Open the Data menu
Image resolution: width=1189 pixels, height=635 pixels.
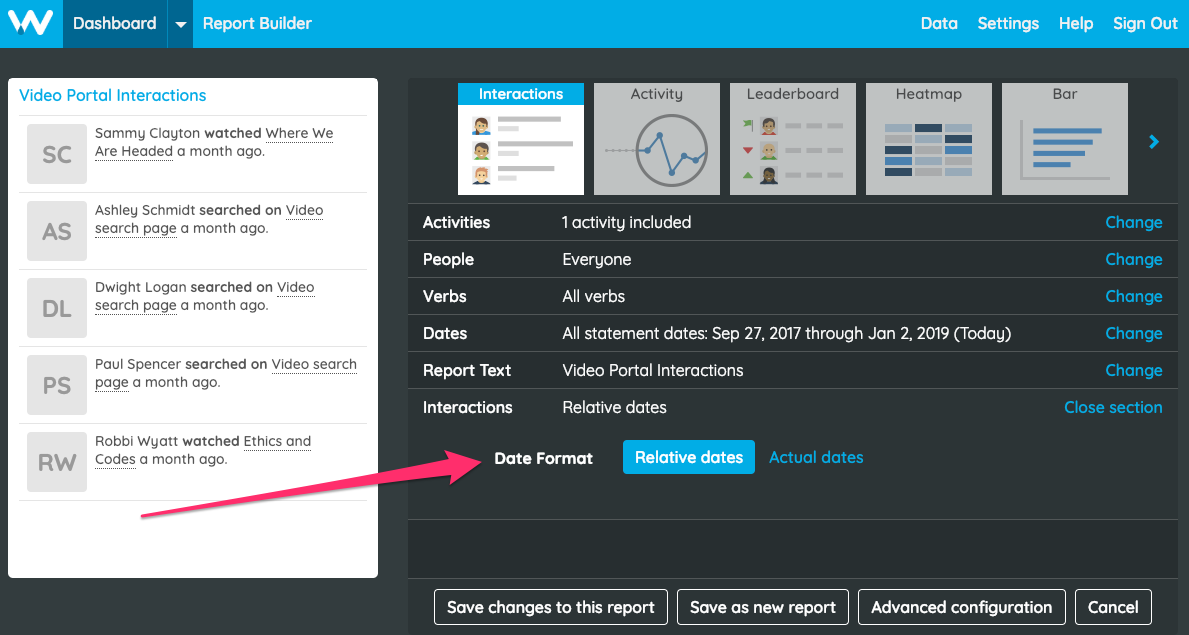point(939,24)
